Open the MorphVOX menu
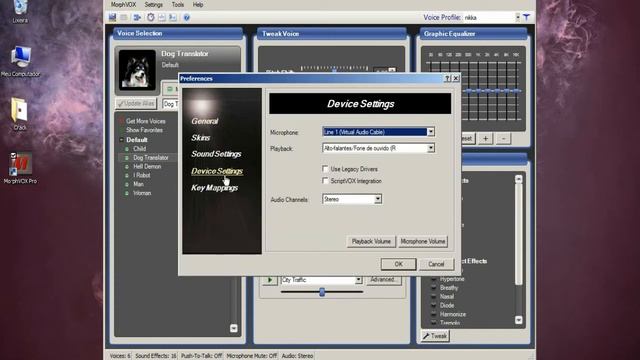Screen dimensions: 640x360 click(x=123, y=5)
